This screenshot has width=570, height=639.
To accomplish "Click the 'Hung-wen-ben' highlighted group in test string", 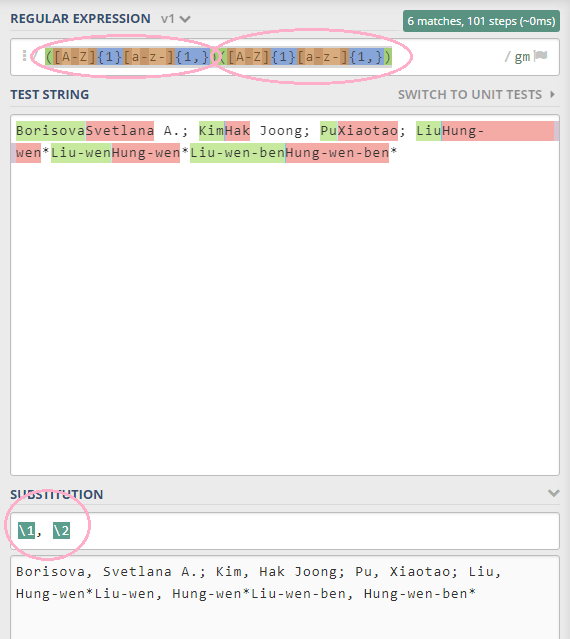I will 337,153.
